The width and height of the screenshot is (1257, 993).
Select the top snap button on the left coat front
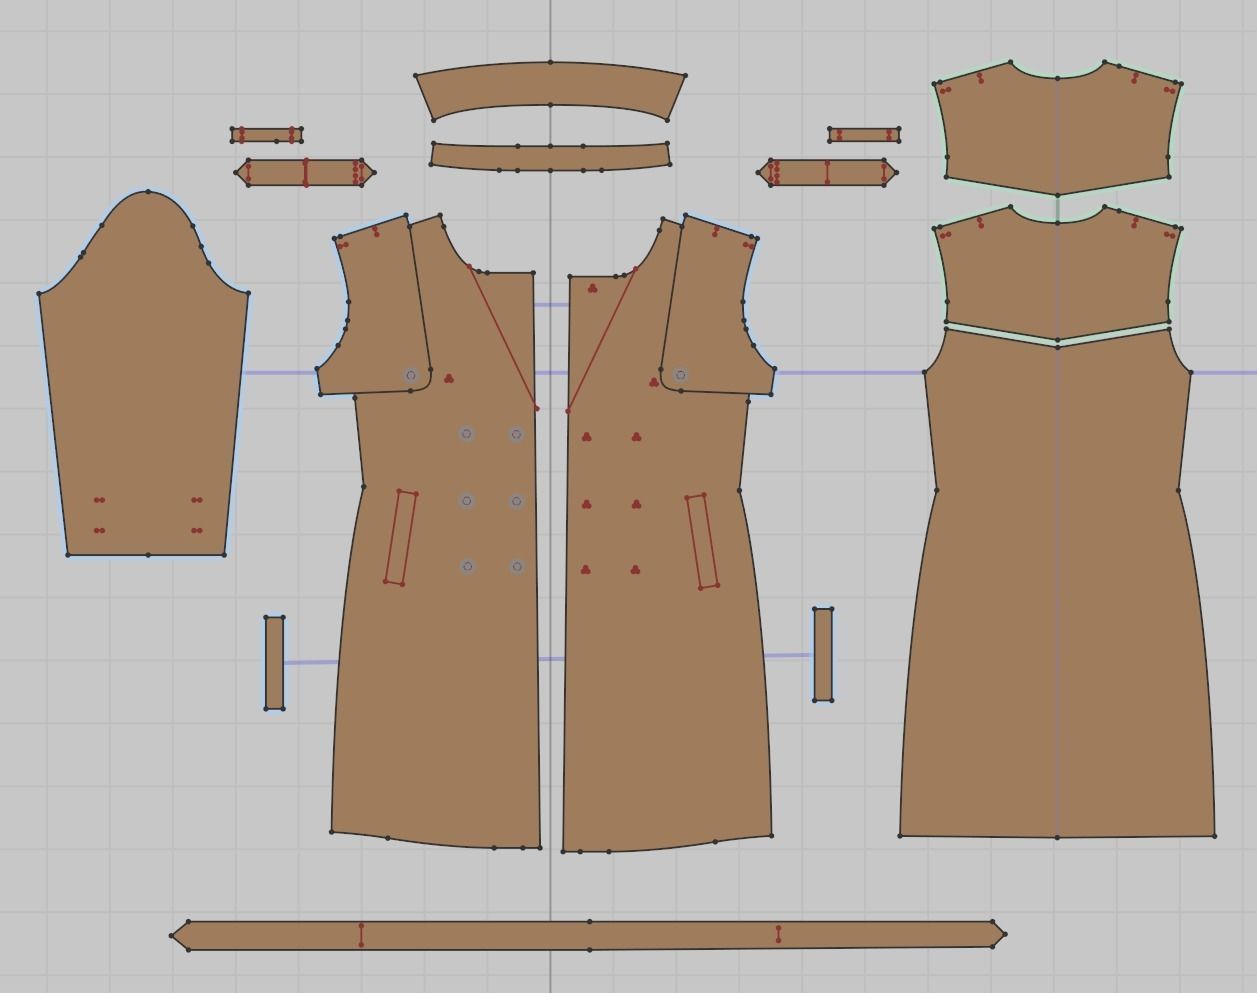pyautogui.click(x=465, y=435)
